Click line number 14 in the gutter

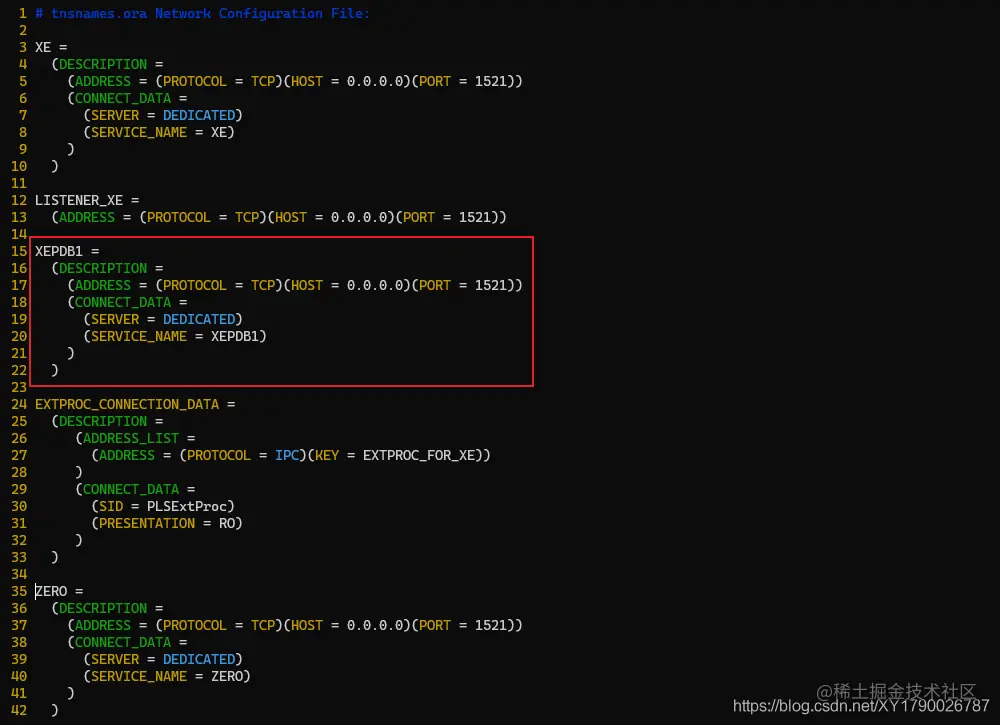point(19,235)
